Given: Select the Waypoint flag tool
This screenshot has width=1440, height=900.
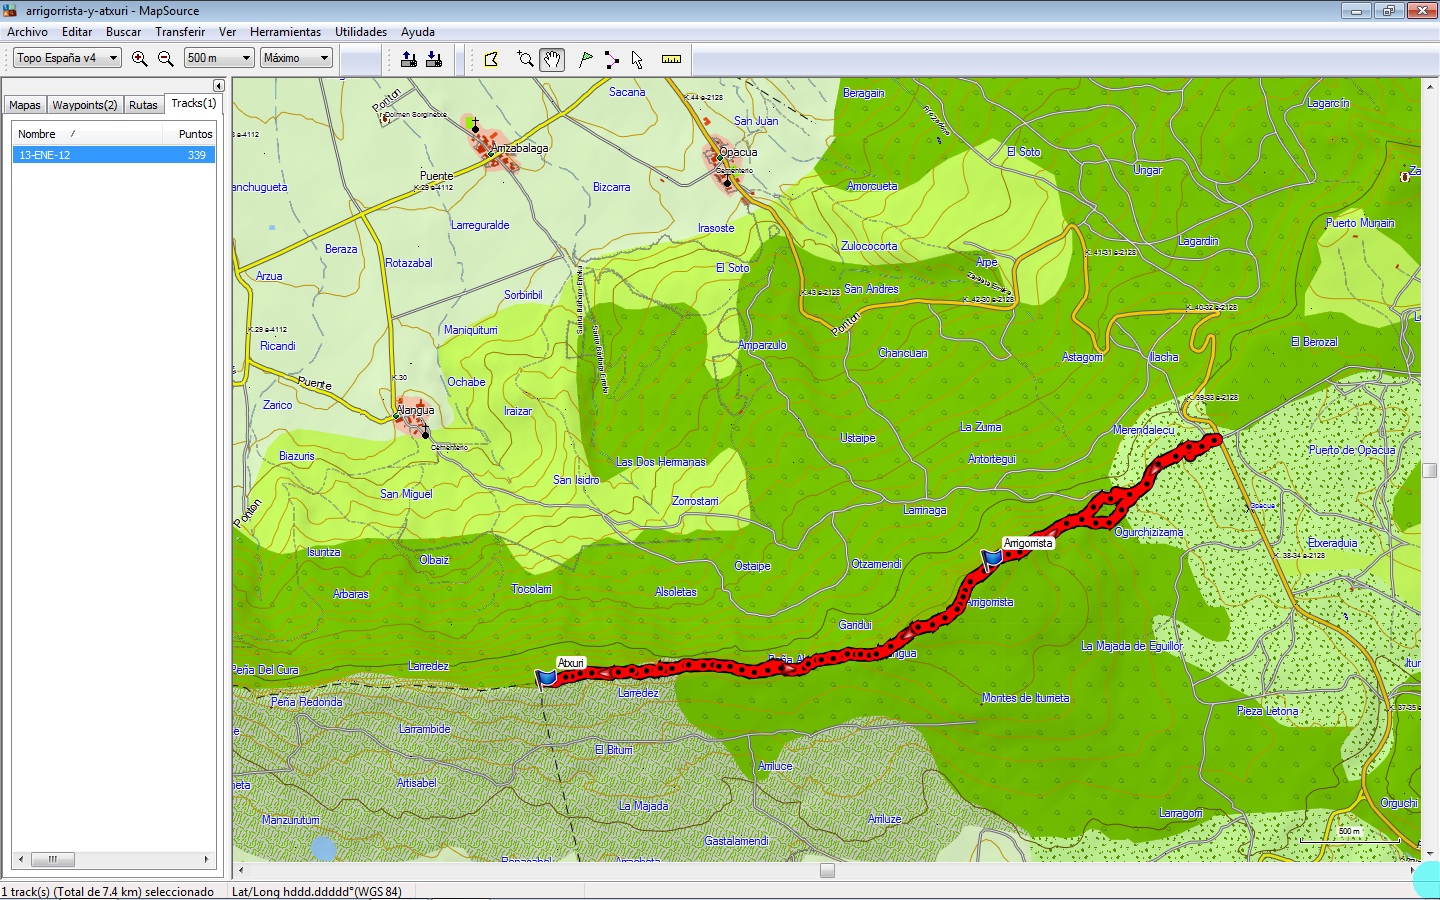Looking at the screenshot, I should pyautogui.click(x=586, y=59).
